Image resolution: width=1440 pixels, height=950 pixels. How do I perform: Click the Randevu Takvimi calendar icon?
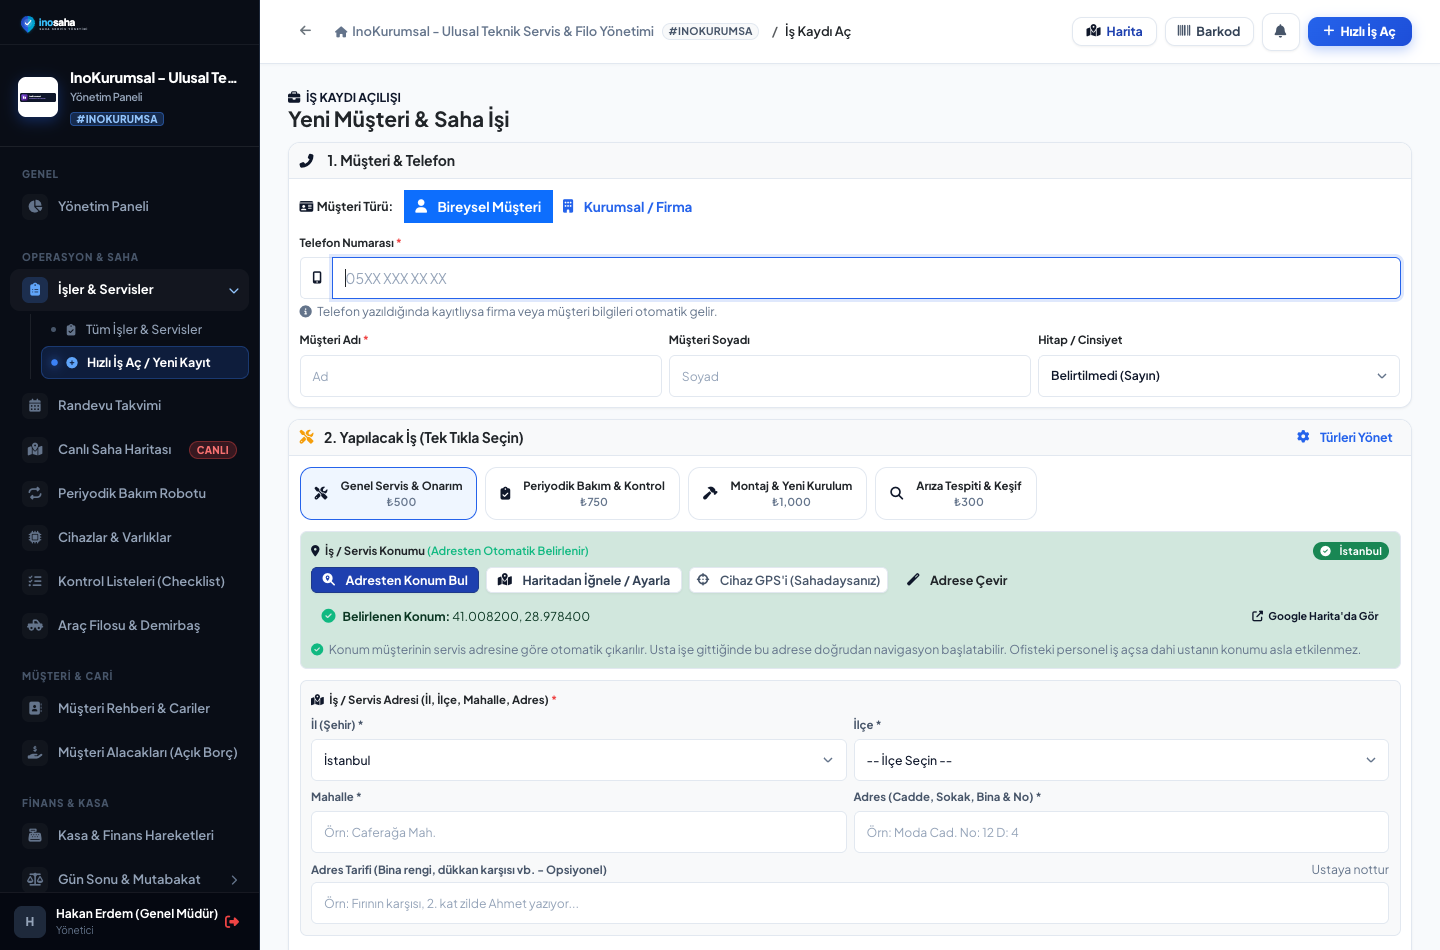pyautogui.click(x=35, y=405)
